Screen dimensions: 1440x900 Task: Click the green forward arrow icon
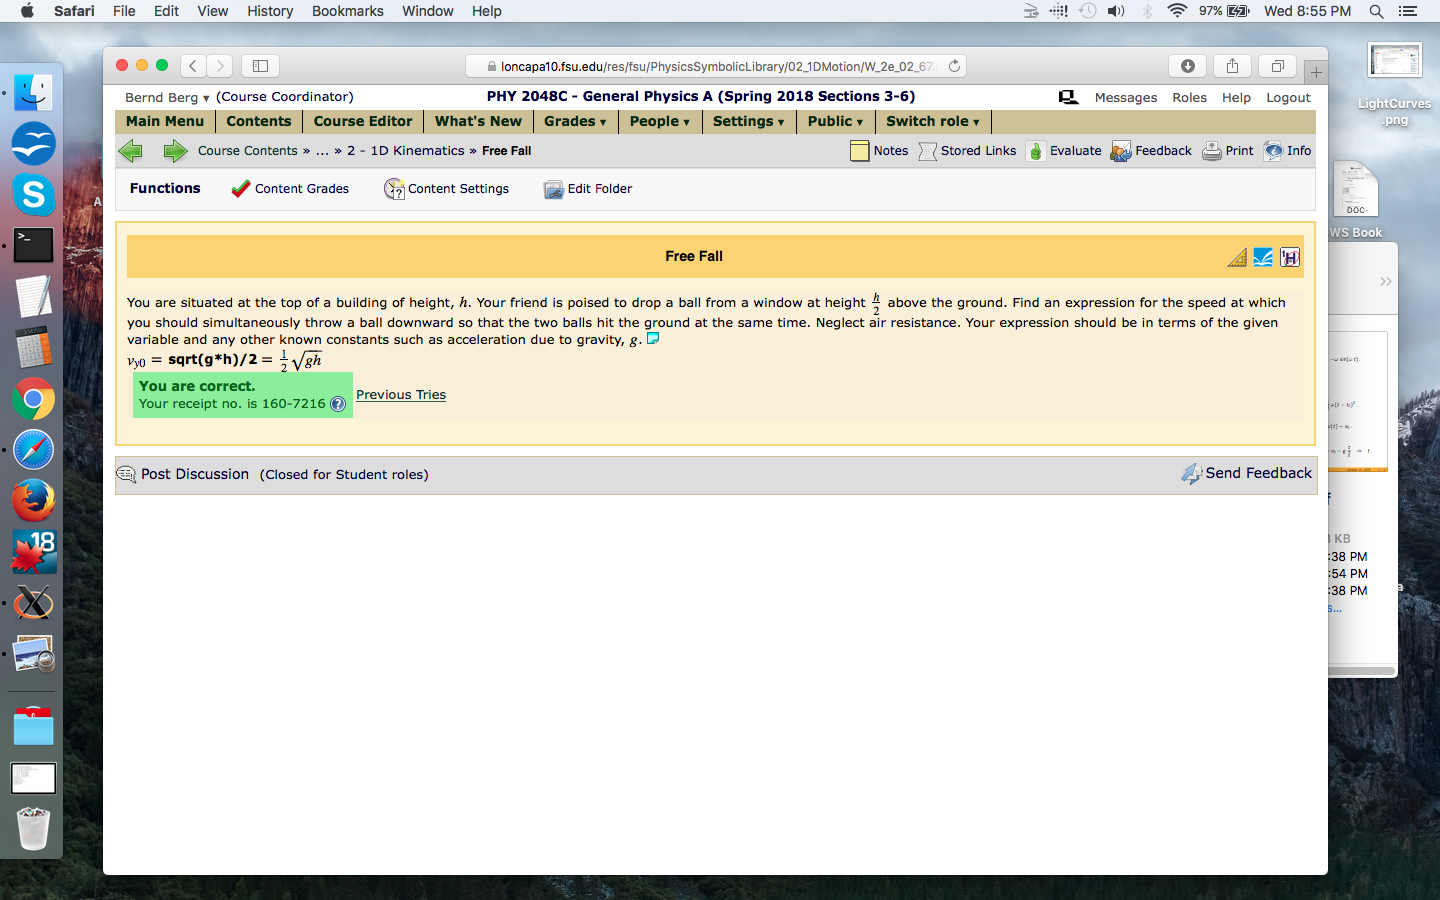[x=175, y=151]
